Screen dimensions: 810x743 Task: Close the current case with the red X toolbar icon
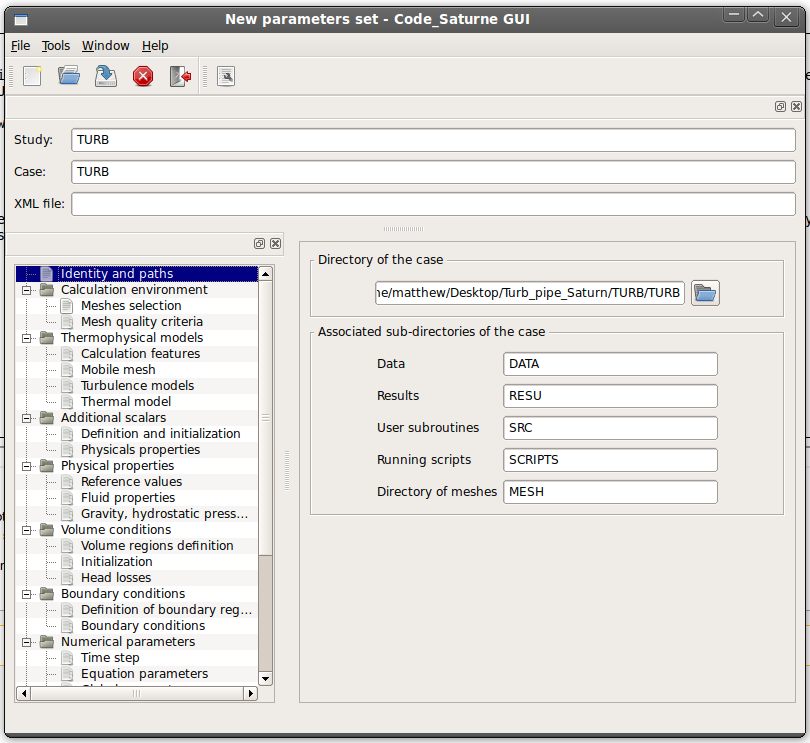point(143,76)
